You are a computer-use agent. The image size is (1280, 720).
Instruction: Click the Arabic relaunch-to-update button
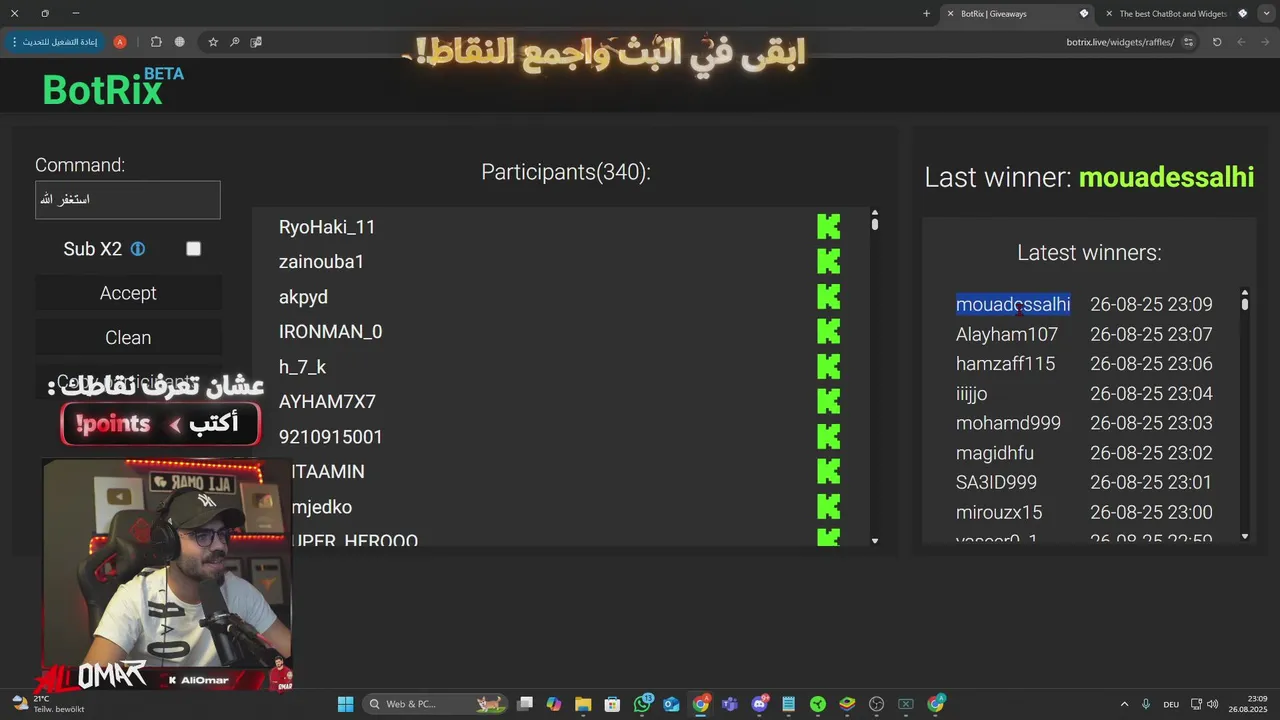(x=55, y=42)
